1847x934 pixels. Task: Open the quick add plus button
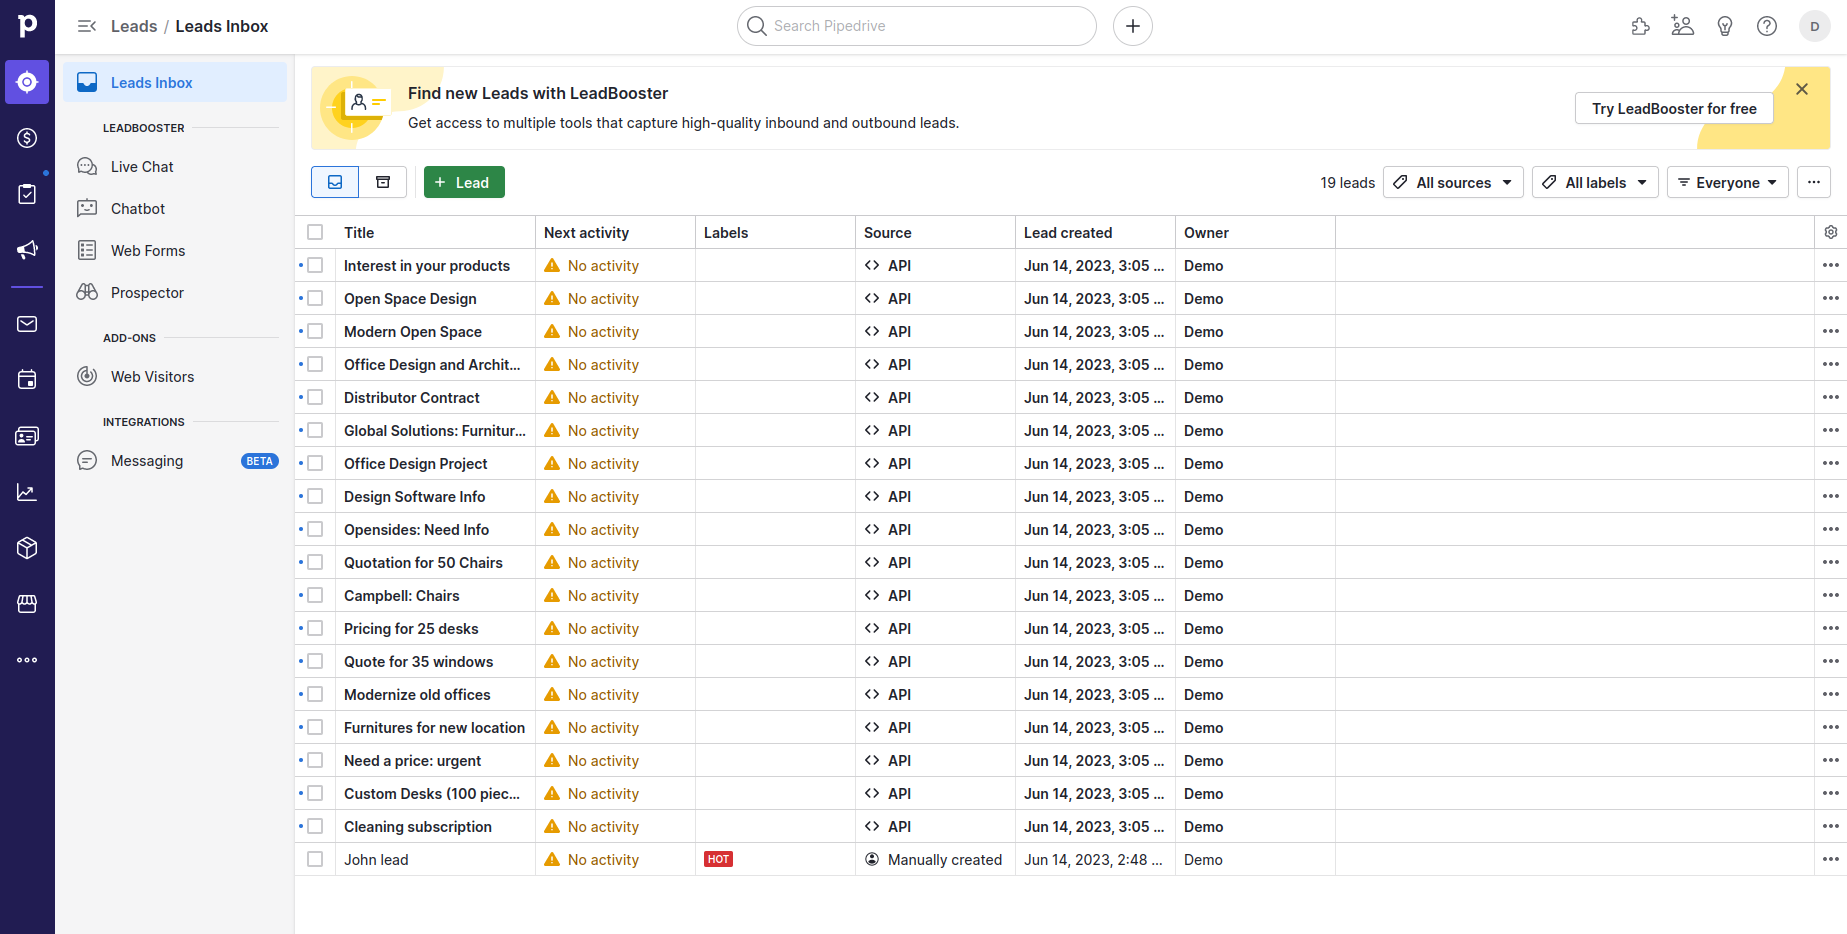[1132, 26]
